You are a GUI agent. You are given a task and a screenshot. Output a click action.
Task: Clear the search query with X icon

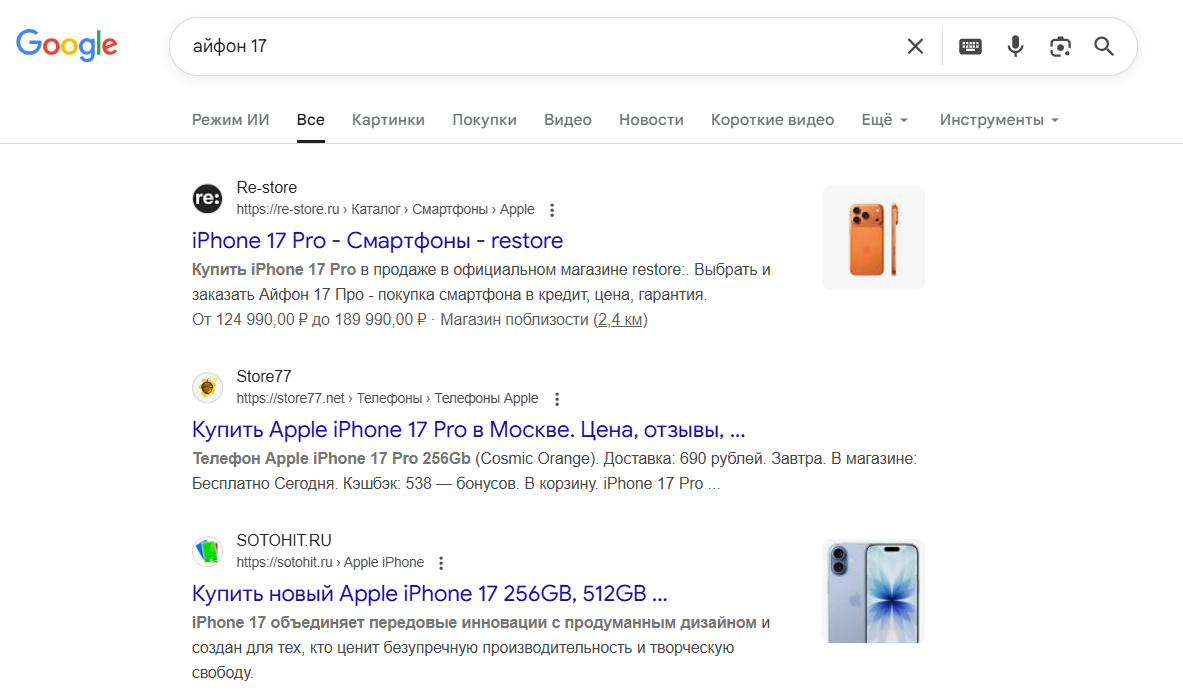915,46
